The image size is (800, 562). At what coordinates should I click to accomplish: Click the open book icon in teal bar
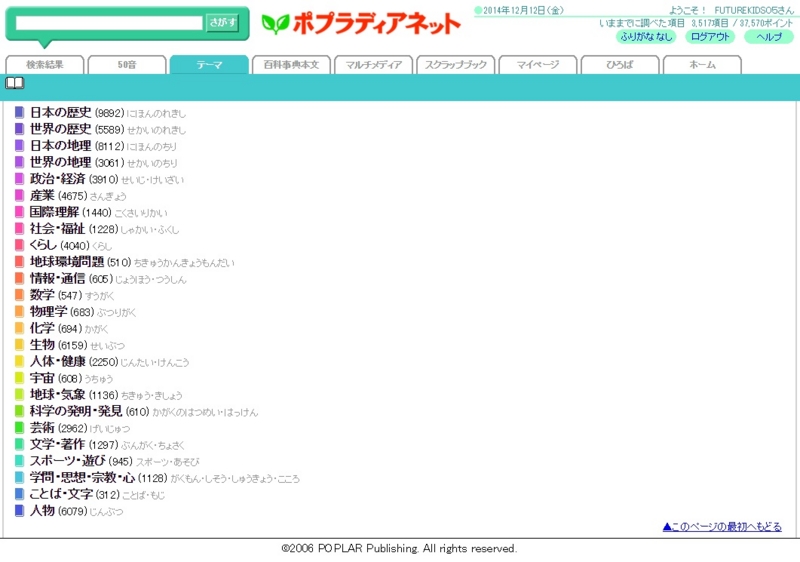click(15, 83)
